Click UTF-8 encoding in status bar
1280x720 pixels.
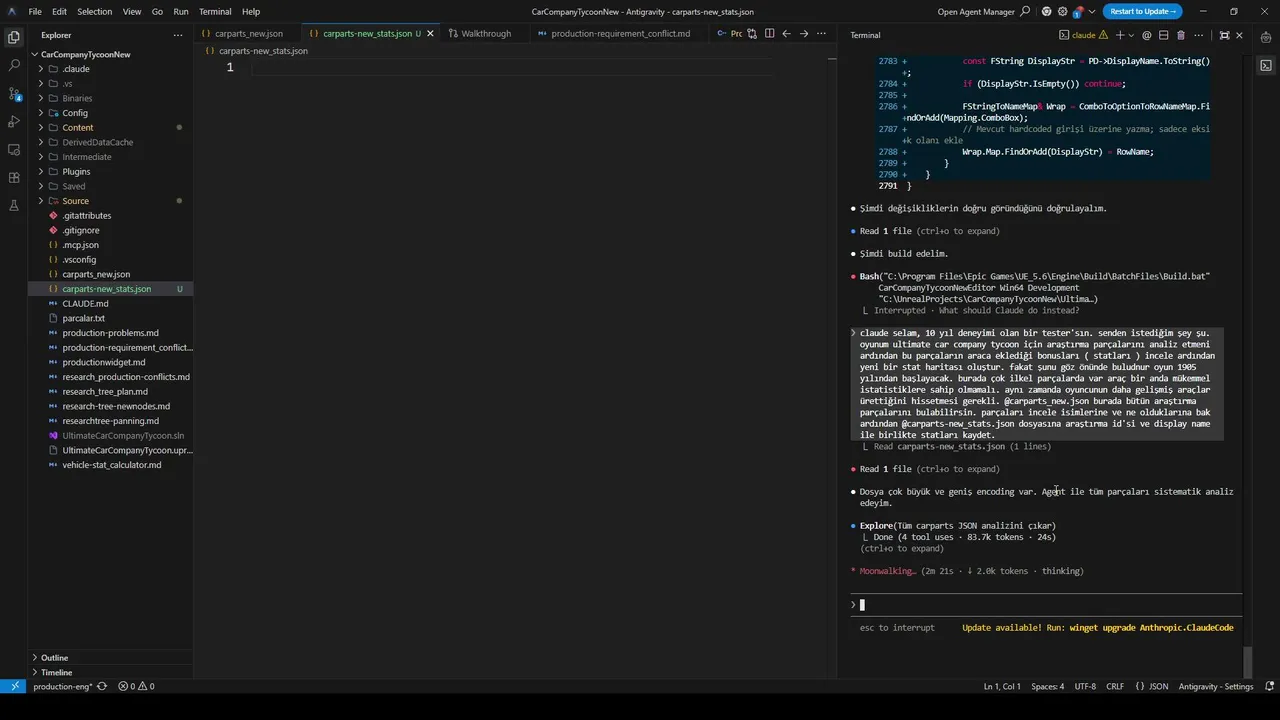(1085, 686)
